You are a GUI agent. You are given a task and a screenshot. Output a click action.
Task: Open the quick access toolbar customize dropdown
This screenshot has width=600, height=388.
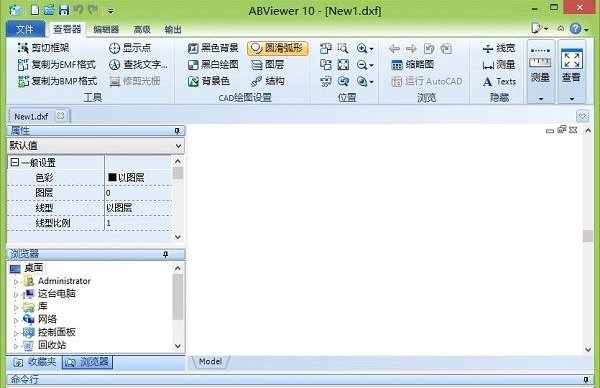pos(110,11)
